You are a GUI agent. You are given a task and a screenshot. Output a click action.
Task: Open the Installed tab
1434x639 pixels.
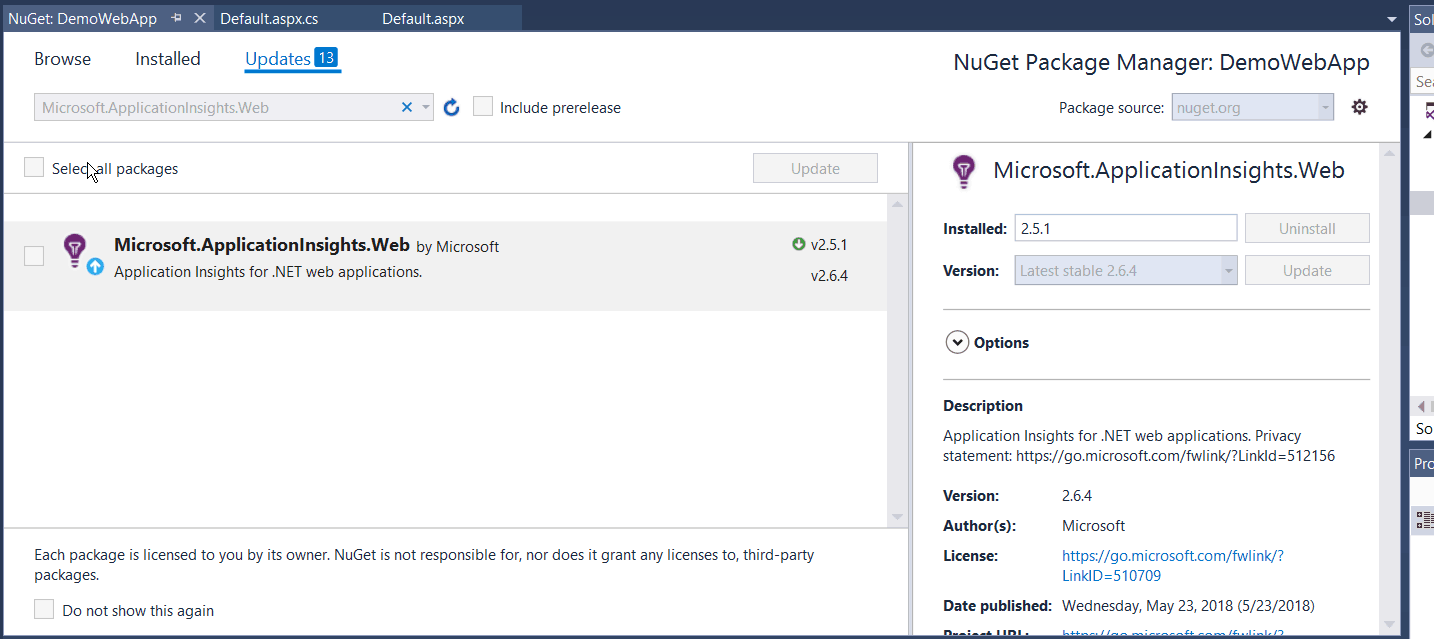pyautogui.click(x=168, y=59)
